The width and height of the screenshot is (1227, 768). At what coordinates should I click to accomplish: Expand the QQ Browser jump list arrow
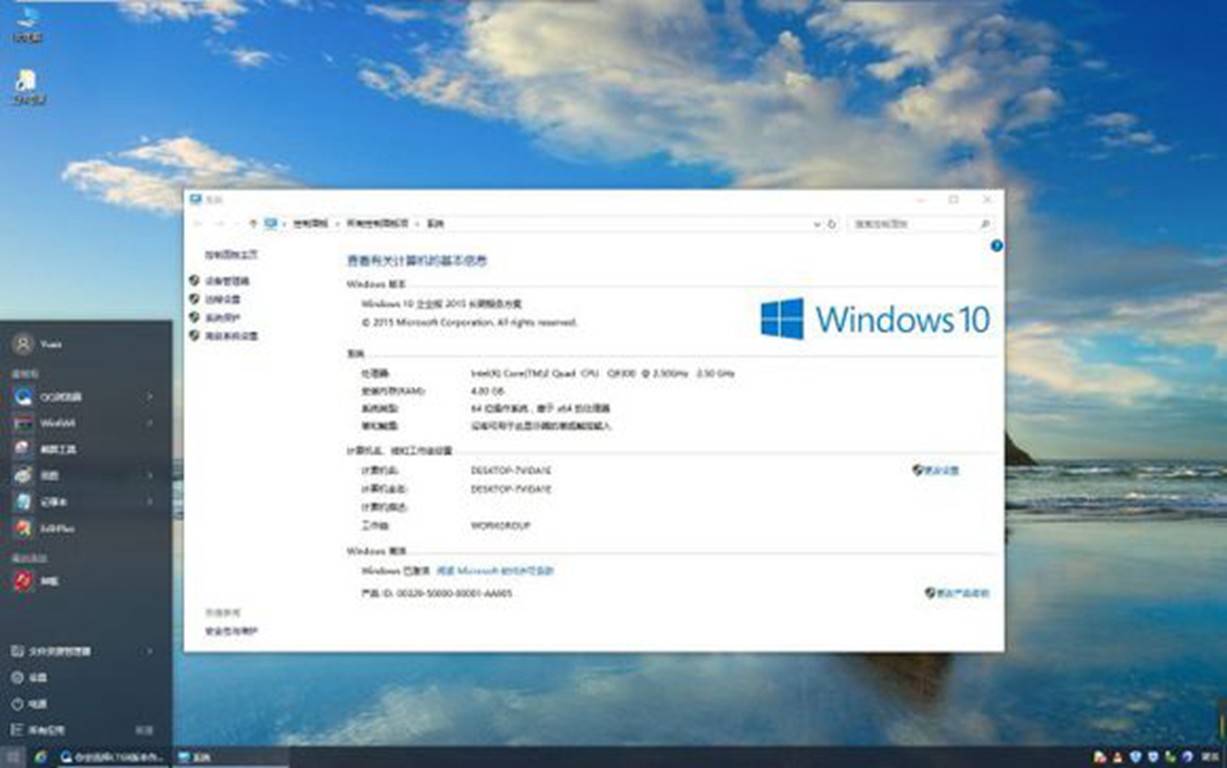[150, 397]
